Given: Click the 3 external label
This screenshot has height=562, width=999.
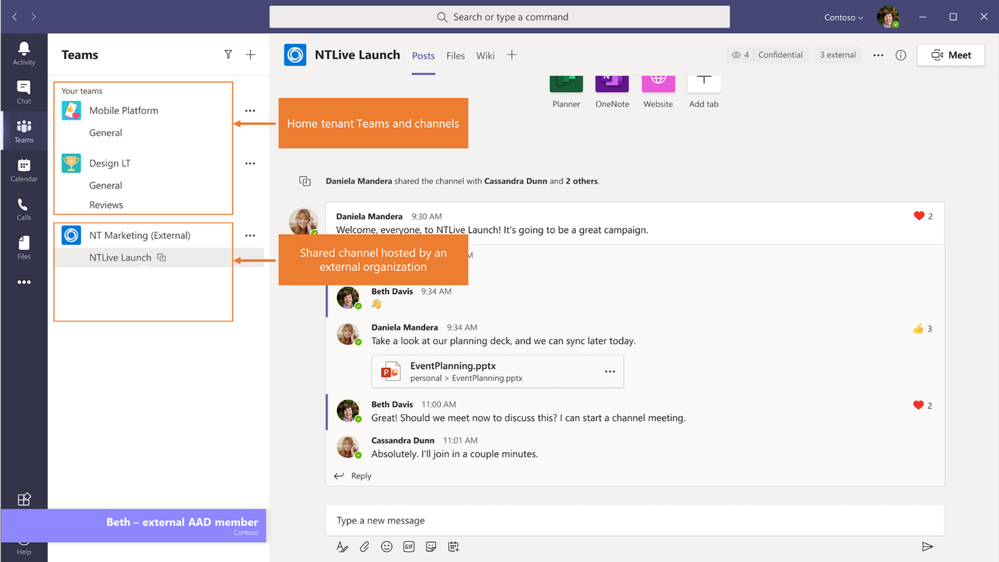Looking at the screenshot, I should (838, 55).
